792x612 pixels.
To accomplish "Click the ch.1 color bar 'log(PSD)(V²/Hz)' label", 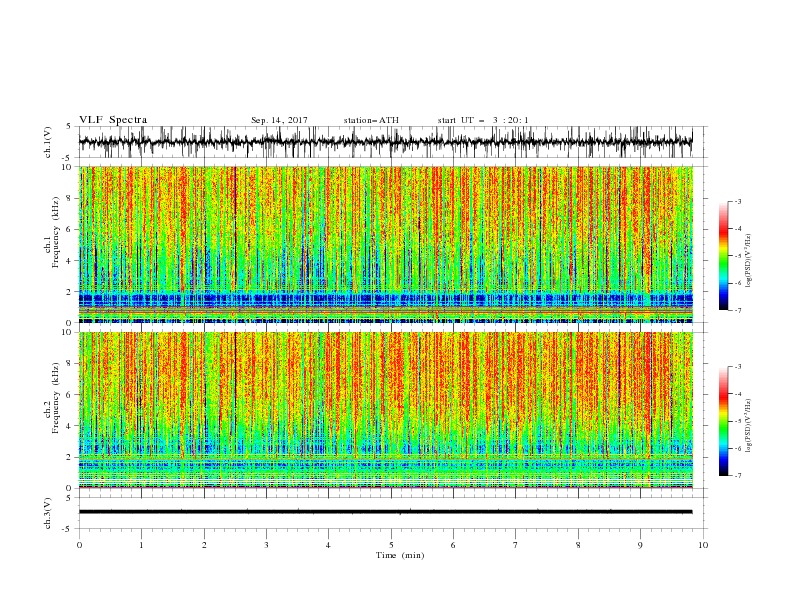I will click(x=748, y=261).
